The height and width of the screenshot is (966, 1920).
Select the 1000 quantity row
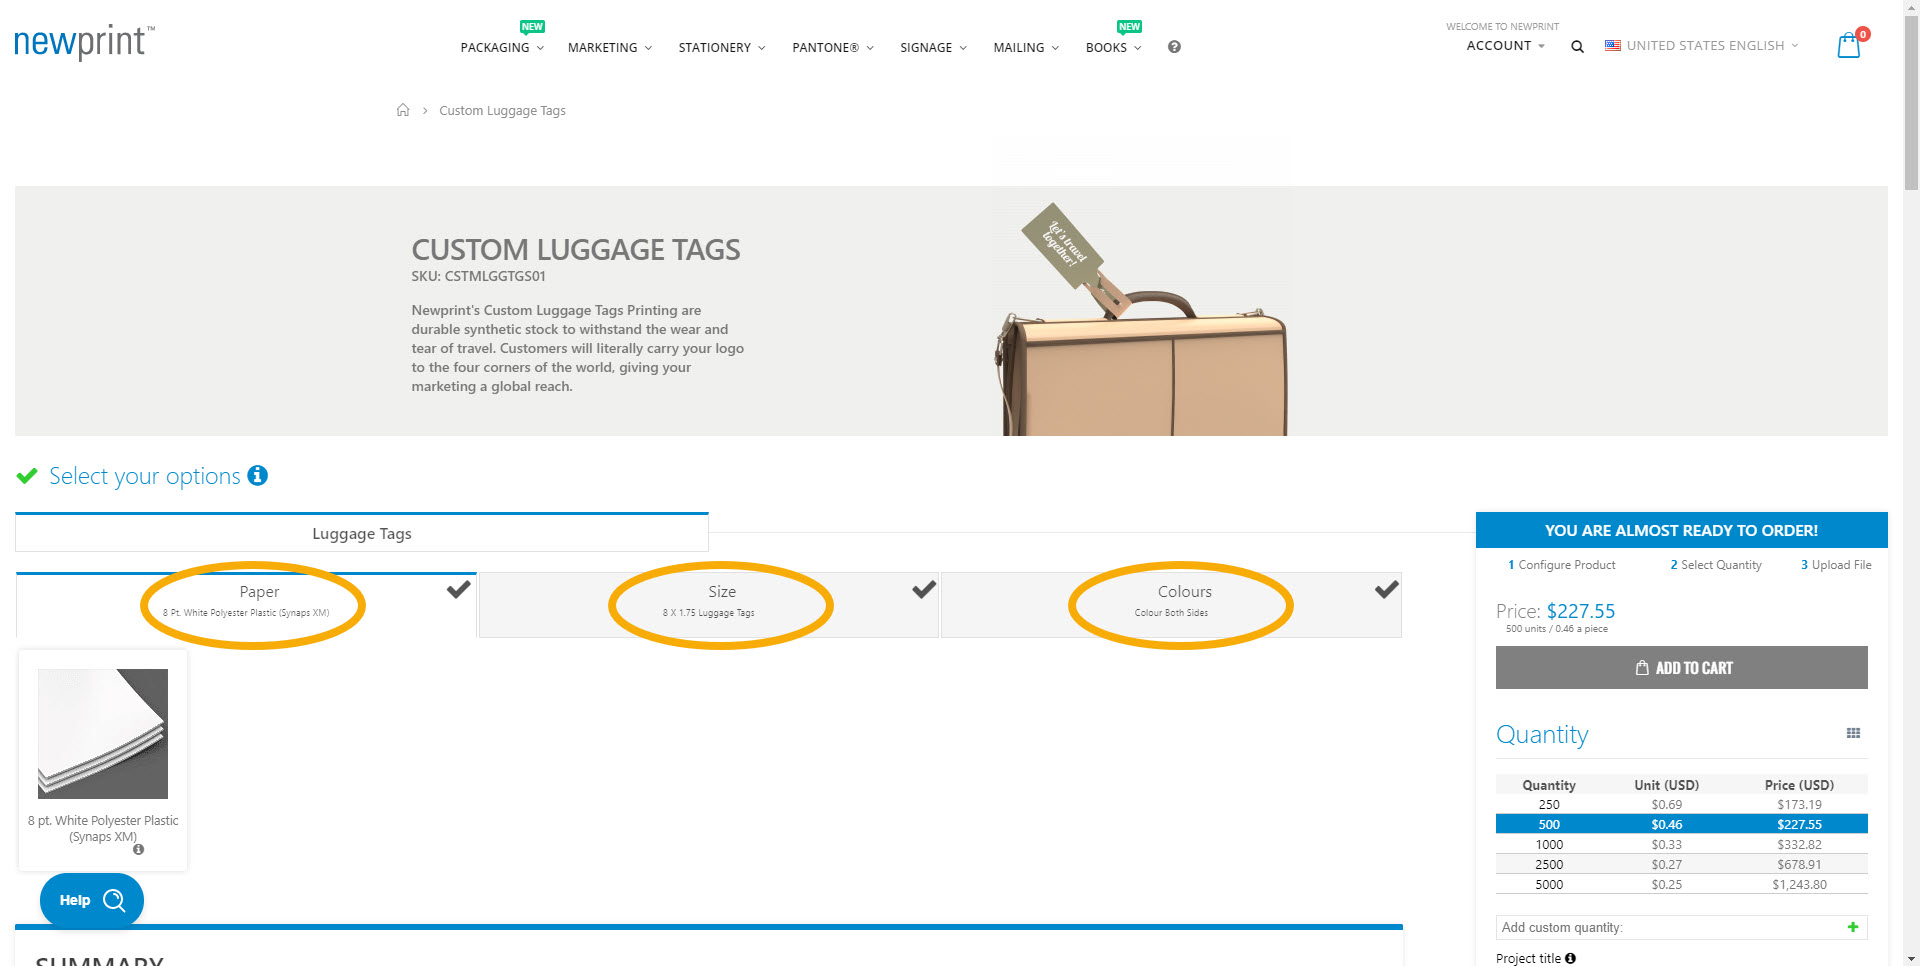point(1682,844)
